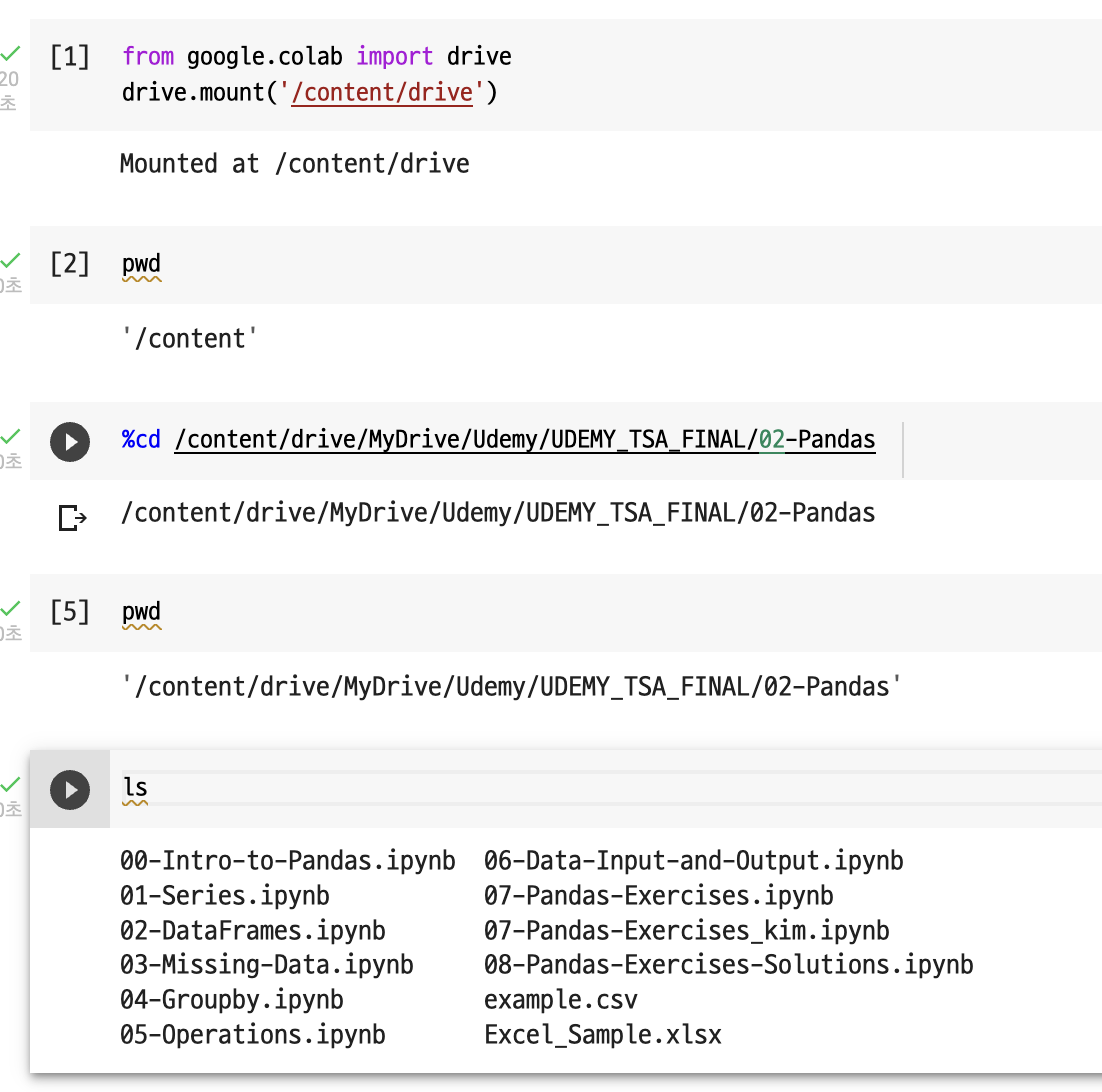
Task: Click the green checkmark beside the ls cell
Action: click(10, 784)
